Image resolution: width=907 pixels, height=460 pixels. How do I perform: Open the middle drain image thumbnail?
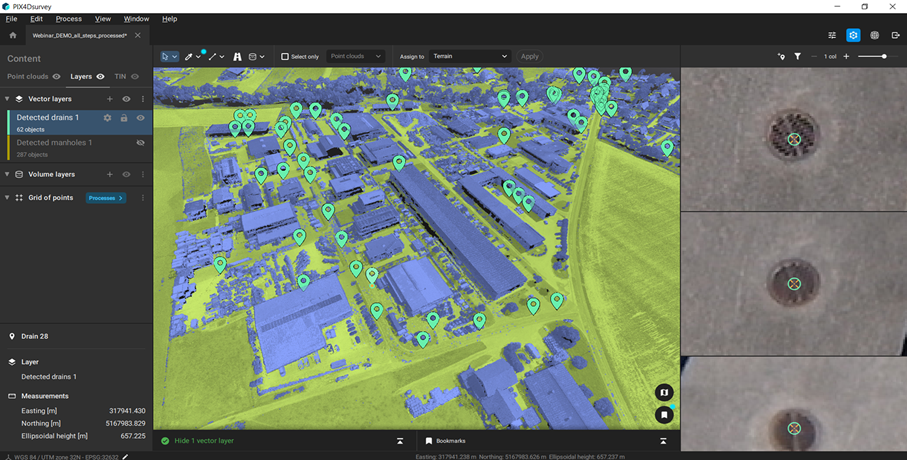point(794,284)
